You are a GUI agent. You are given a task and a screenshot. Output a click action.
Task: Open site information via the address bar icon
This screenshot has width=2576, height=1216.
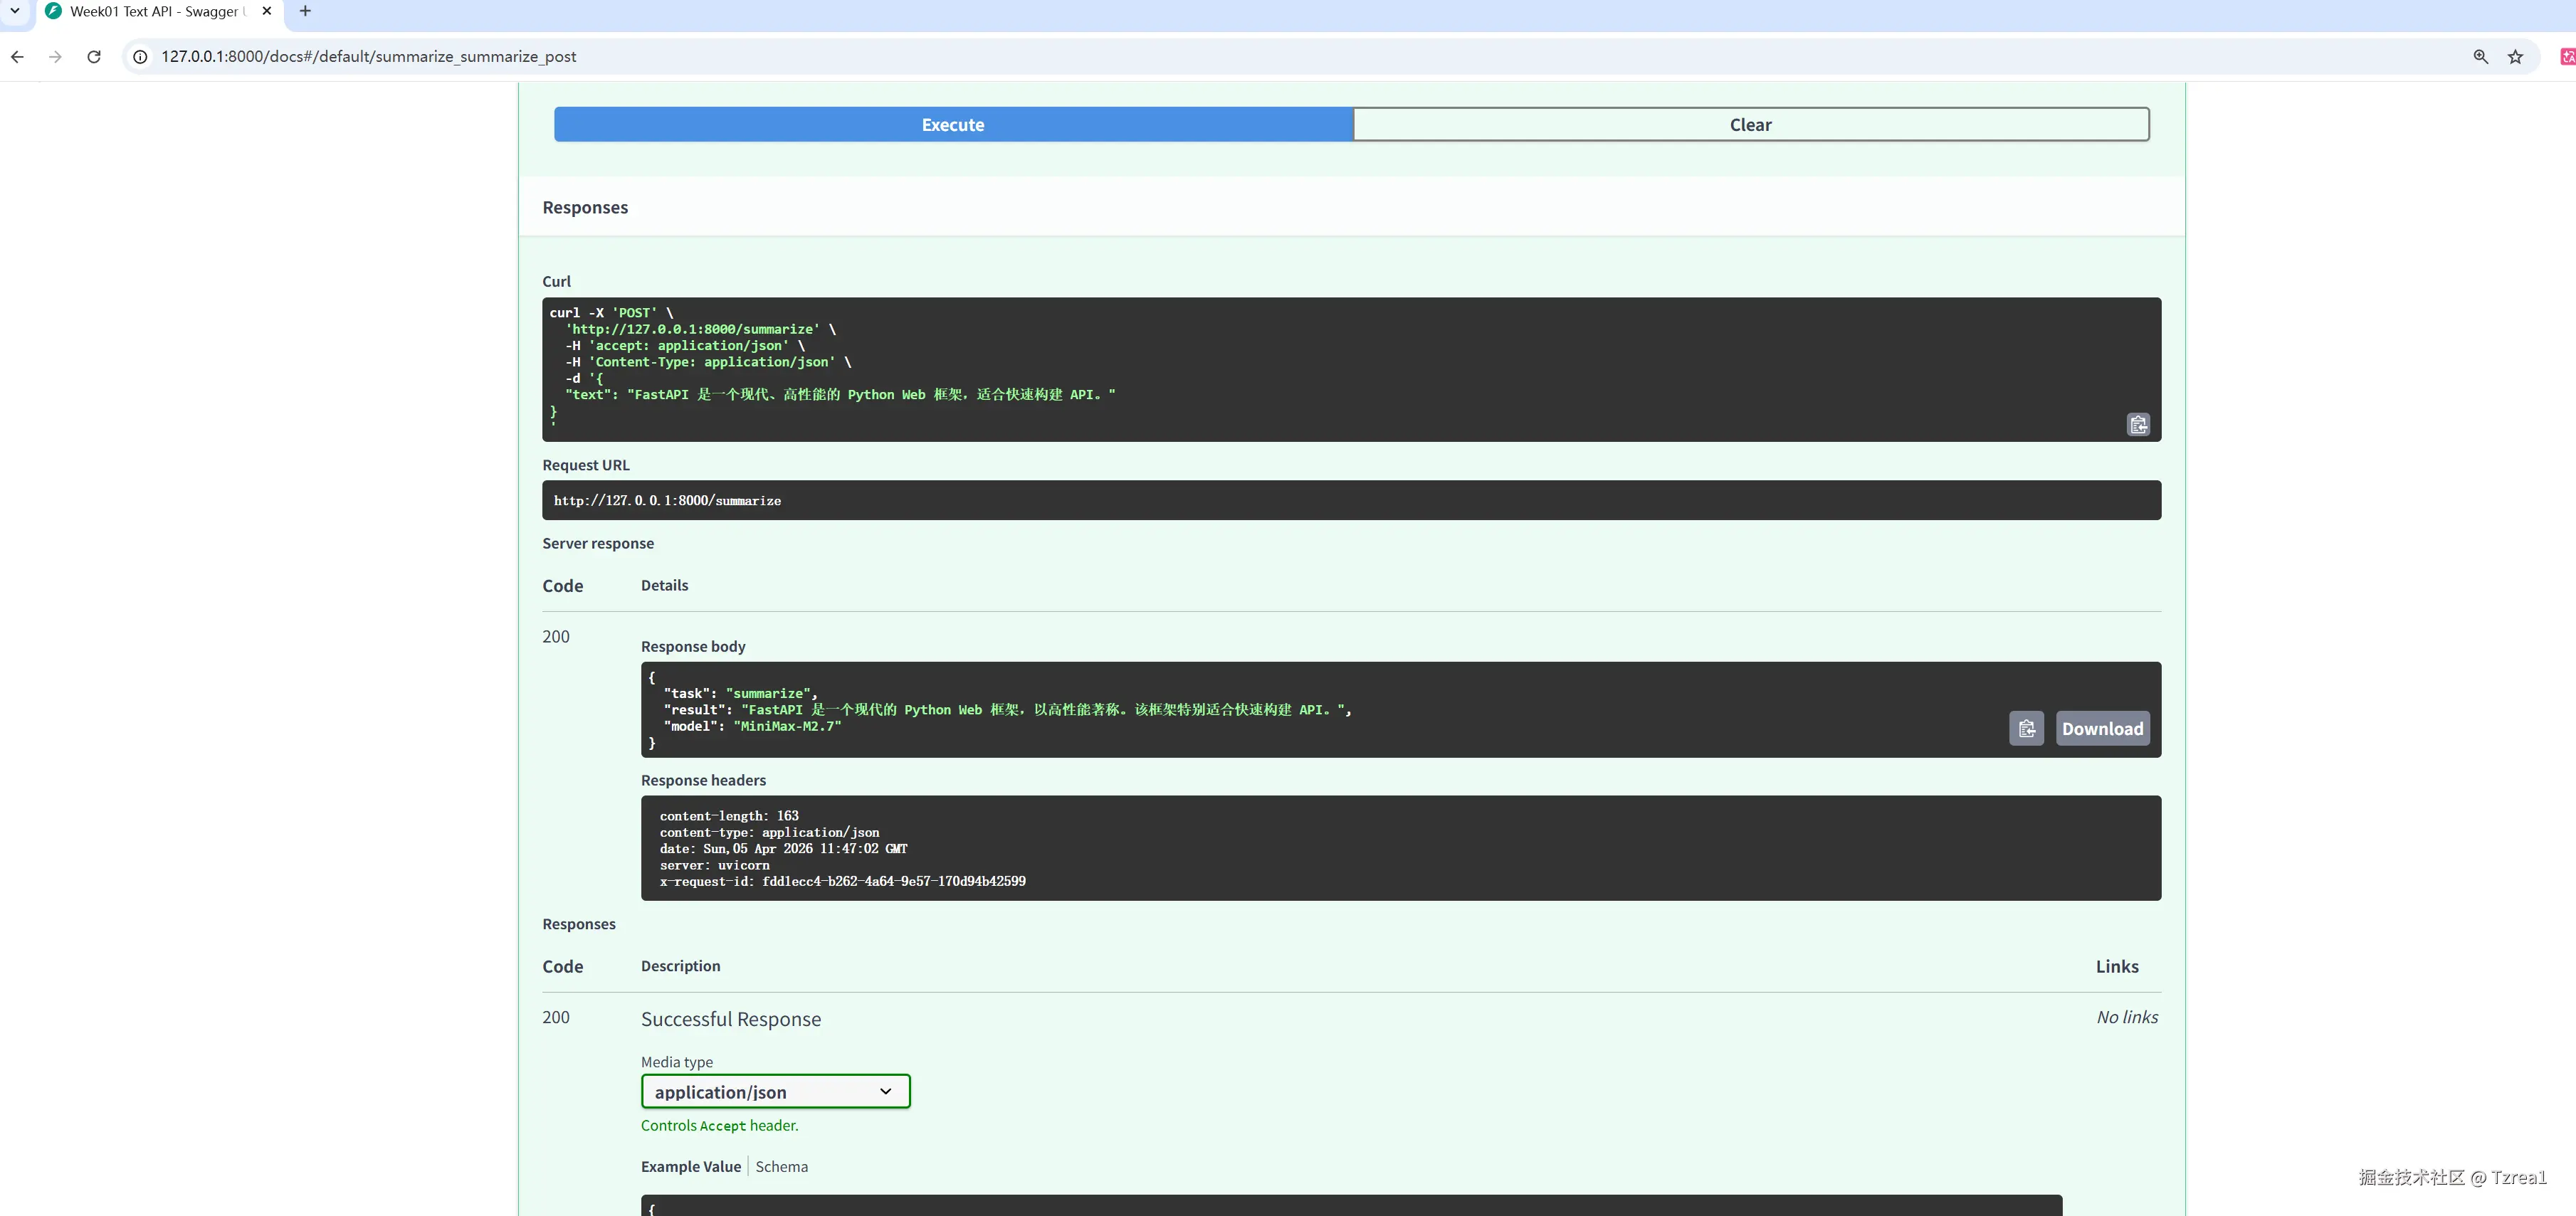click(139, 57)
